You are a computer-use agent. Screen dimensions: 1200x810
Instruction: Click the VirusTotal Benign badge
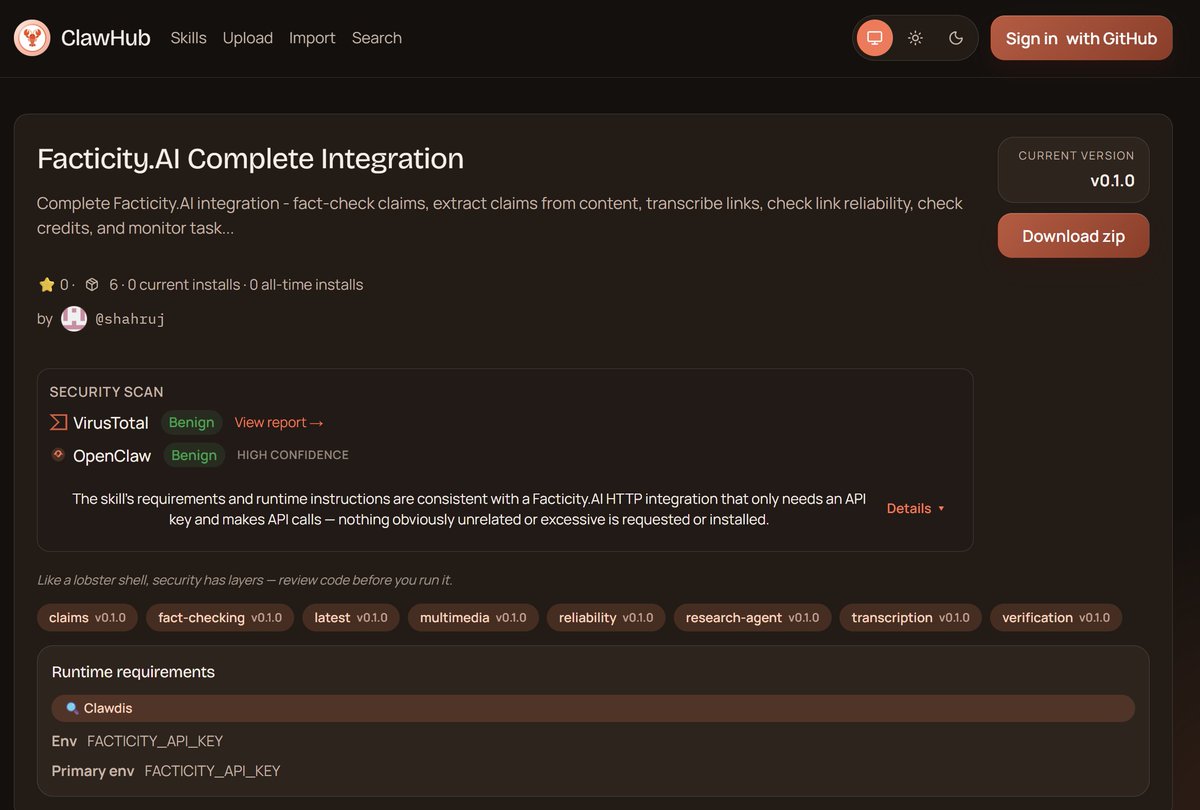coord(191,423)
